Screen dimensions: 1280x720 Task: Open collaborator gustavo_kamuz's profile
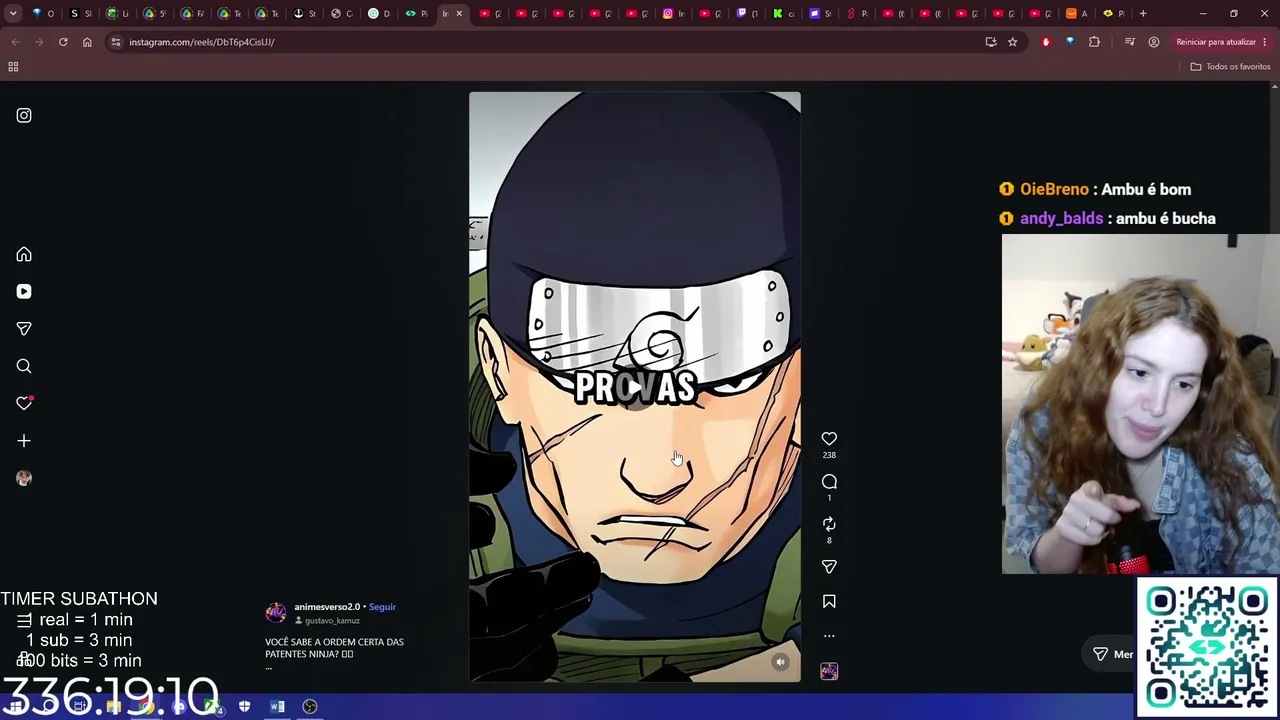pyautogui.click(x=332, y=621)
